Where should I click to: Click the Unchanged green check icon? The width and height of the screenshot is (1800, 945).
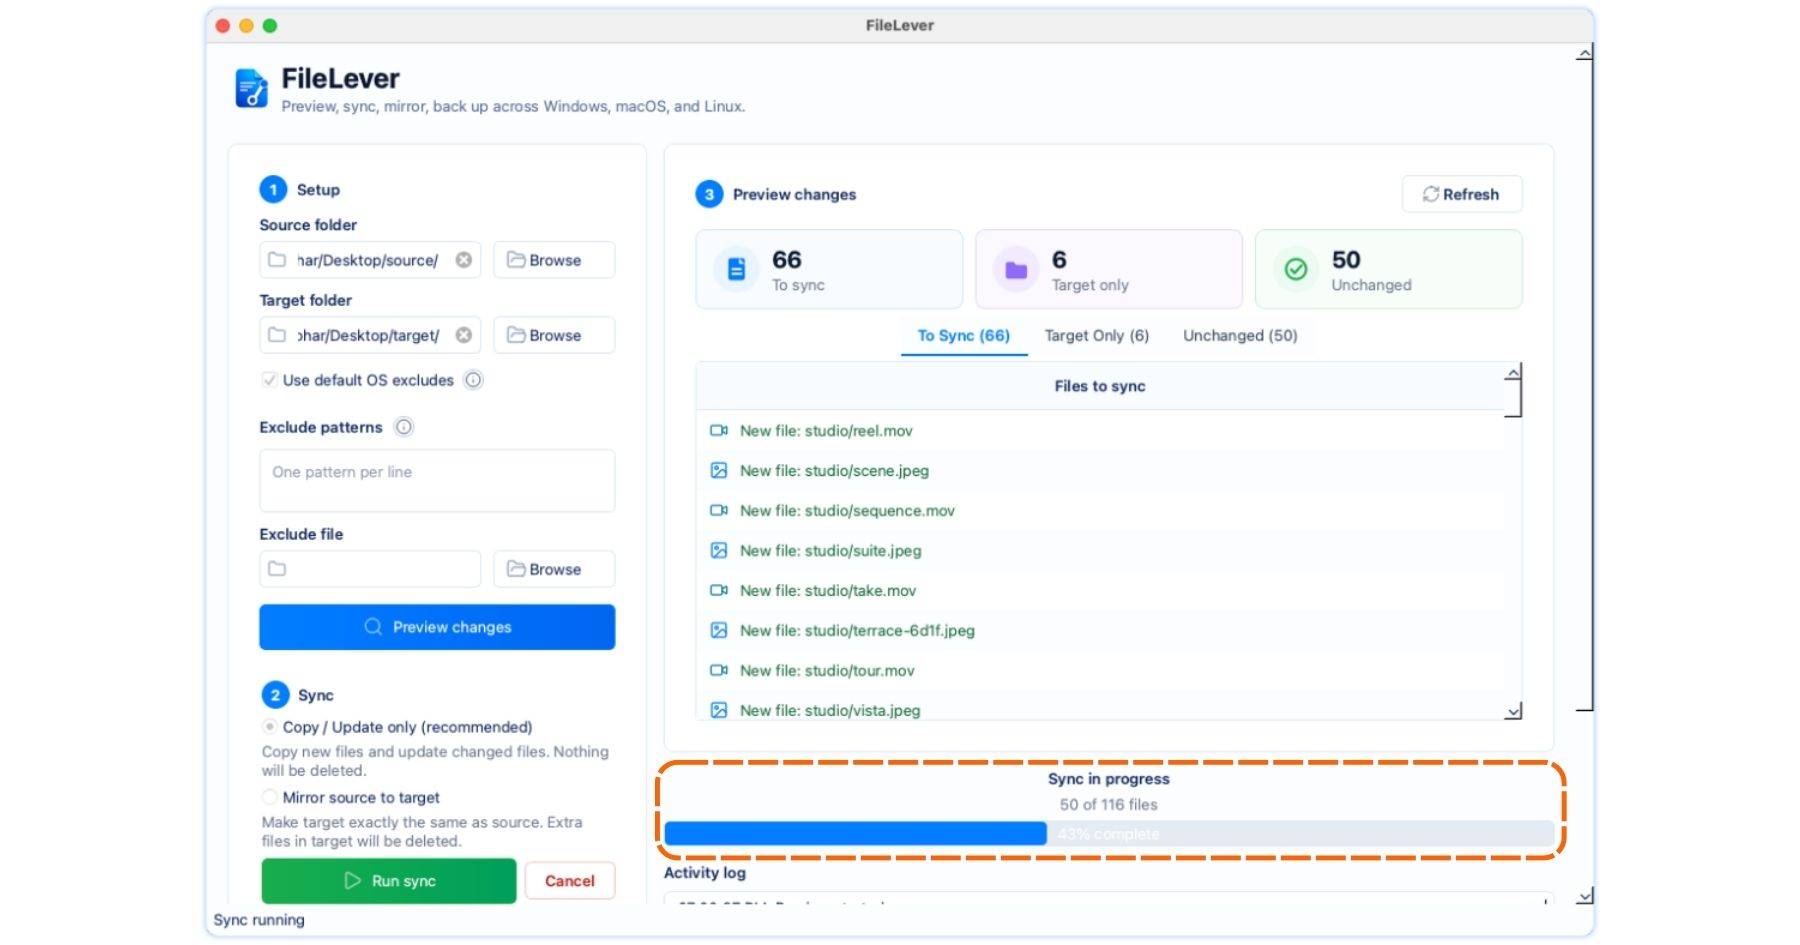click(x=1296, y=269)
